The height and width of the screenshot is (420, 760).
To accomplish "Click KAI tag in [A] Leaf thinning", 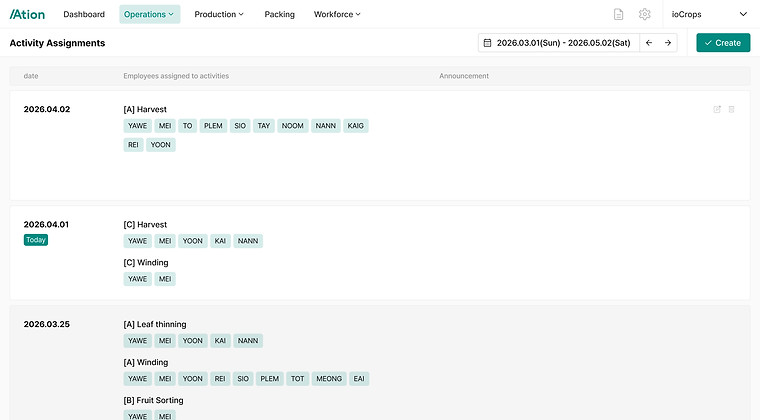I will [220, 341].
